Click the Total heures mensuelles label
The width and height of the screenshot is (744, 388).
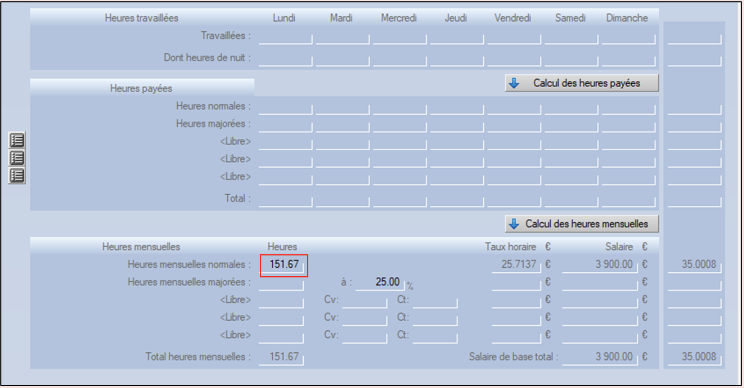click(198, 357)
